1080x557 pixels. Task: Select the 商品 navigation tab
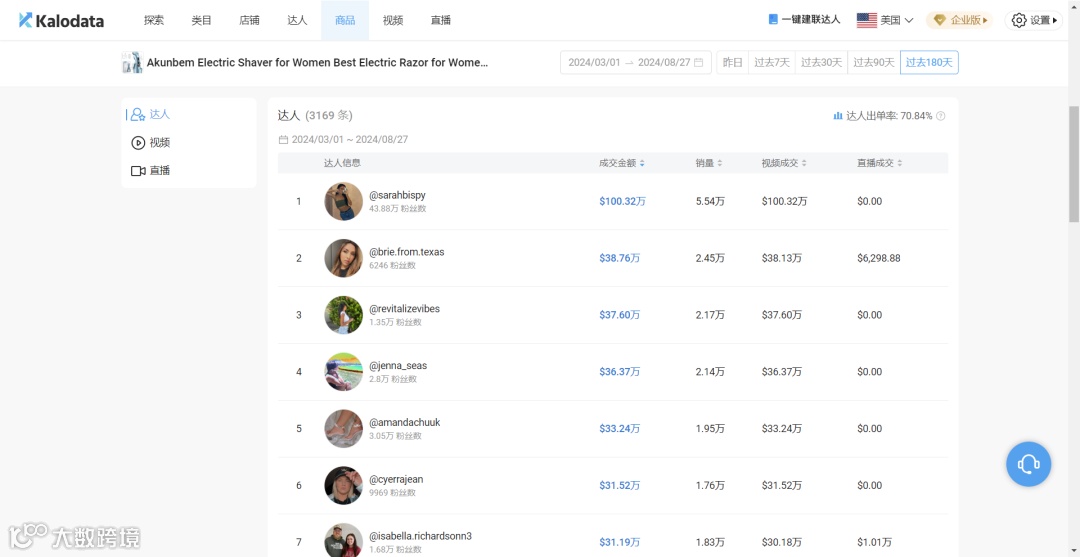345,21
